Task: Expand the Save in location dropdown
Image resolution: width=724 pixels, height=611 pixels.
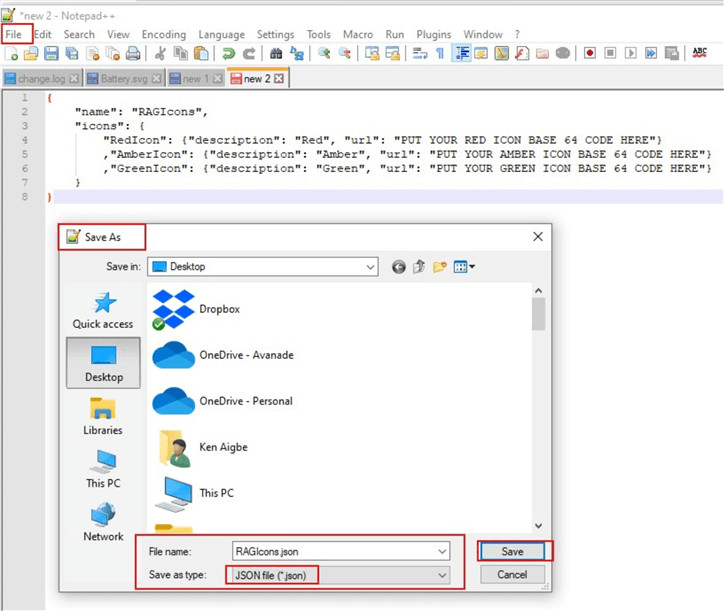Action: pyautogui.click(x=370, y=267)
